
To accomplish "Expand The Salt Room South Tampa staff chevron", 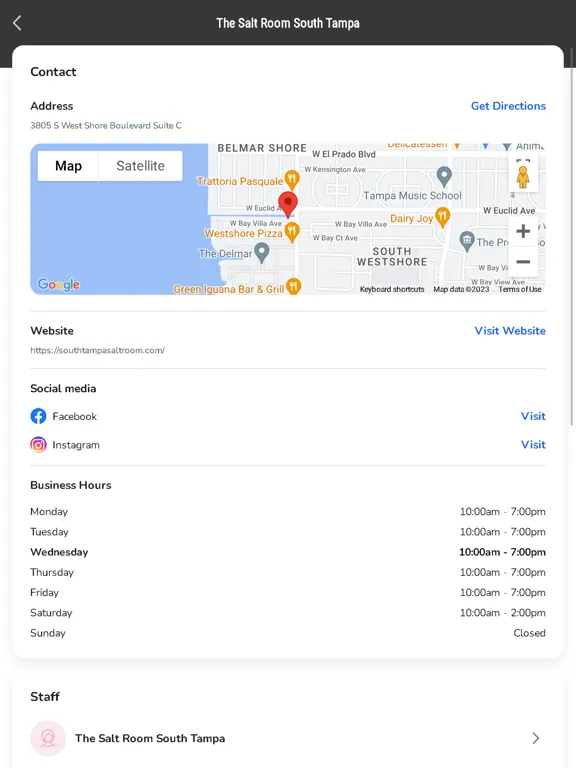I will tap(536, 738).
